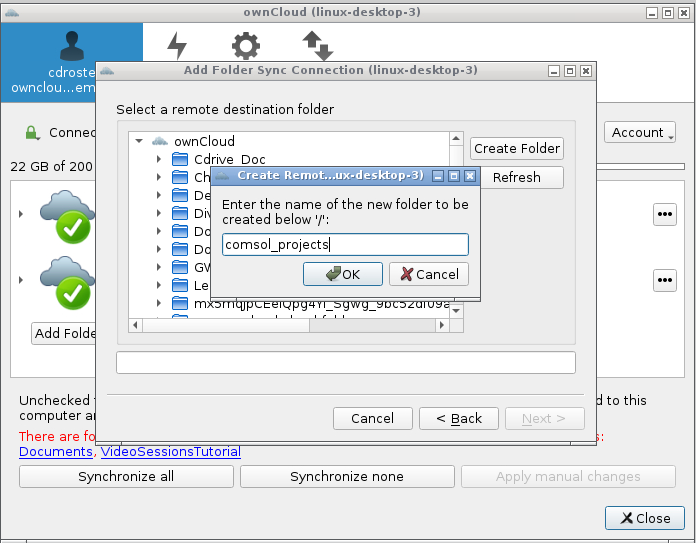Click Synchronize none button

point(347,476)
